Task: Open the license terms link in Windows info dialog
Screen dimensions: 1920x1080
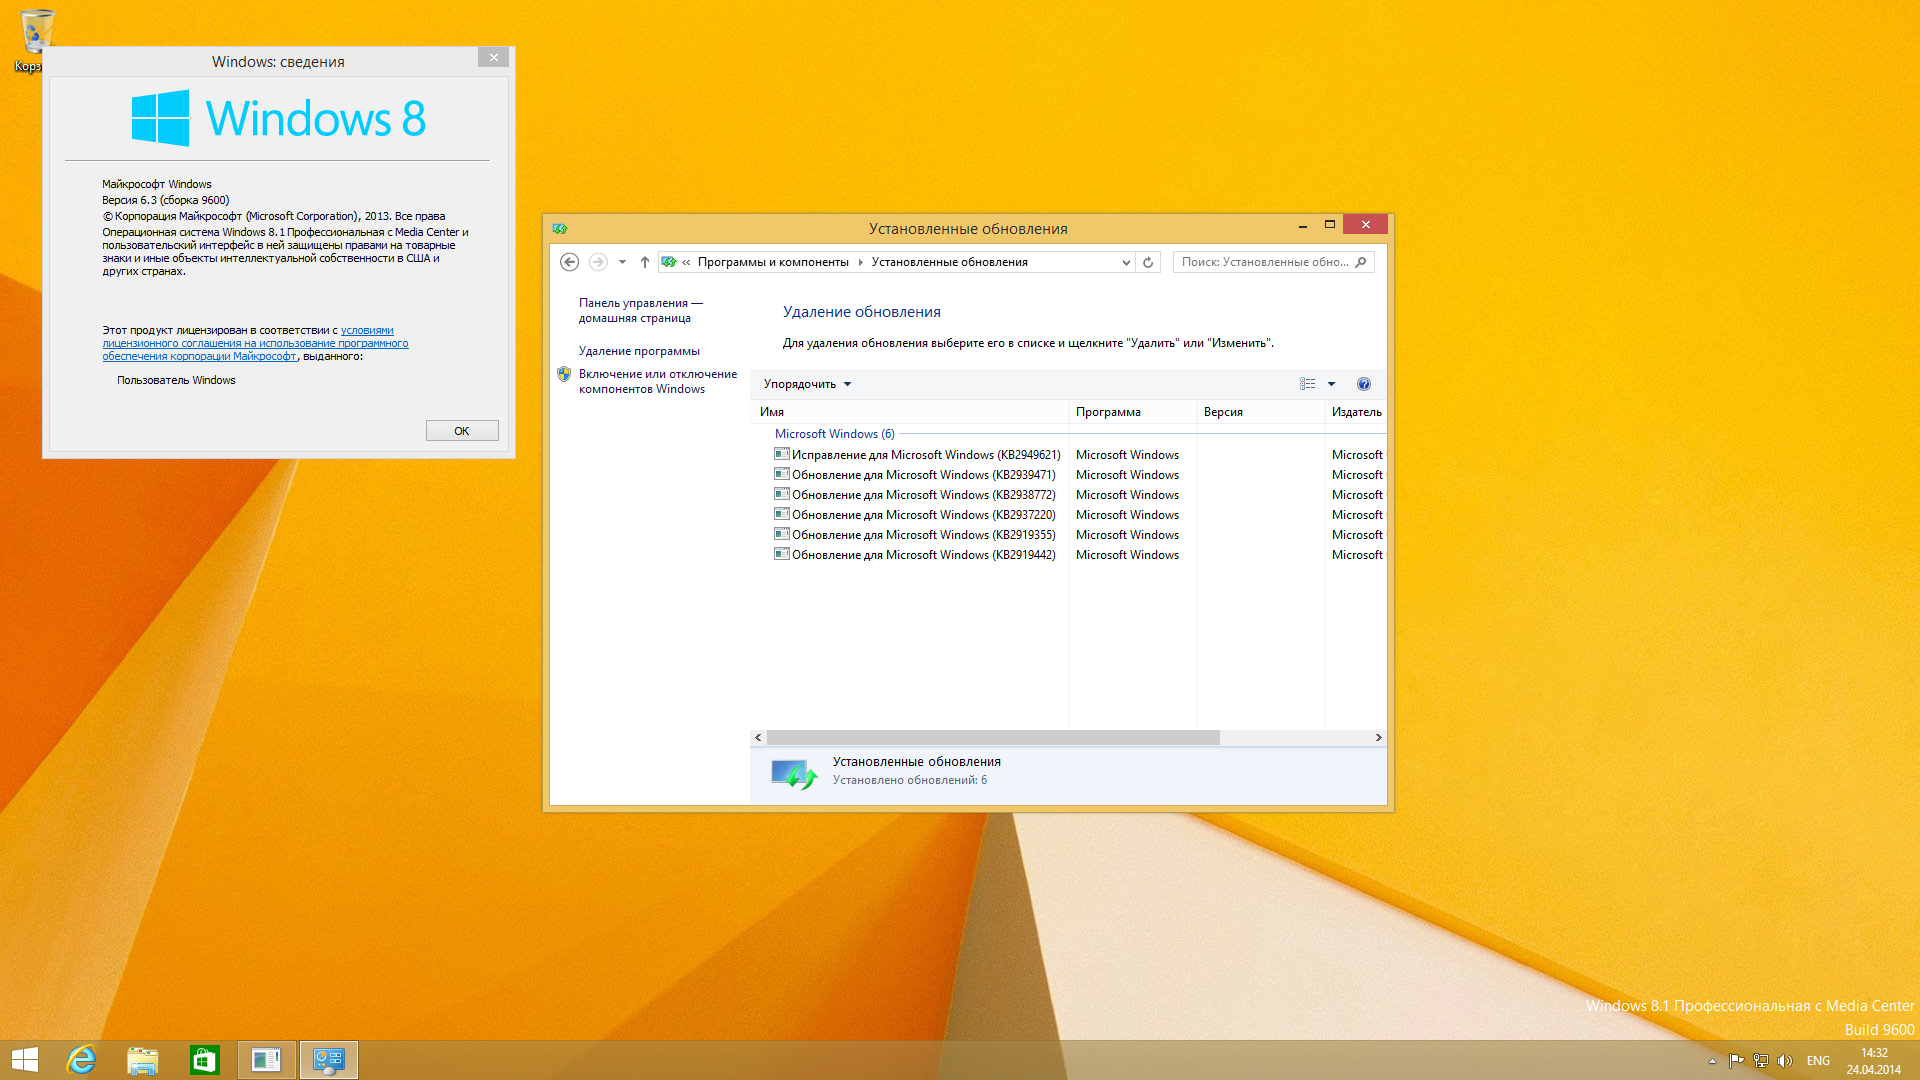Action: (x=255, y=343)
